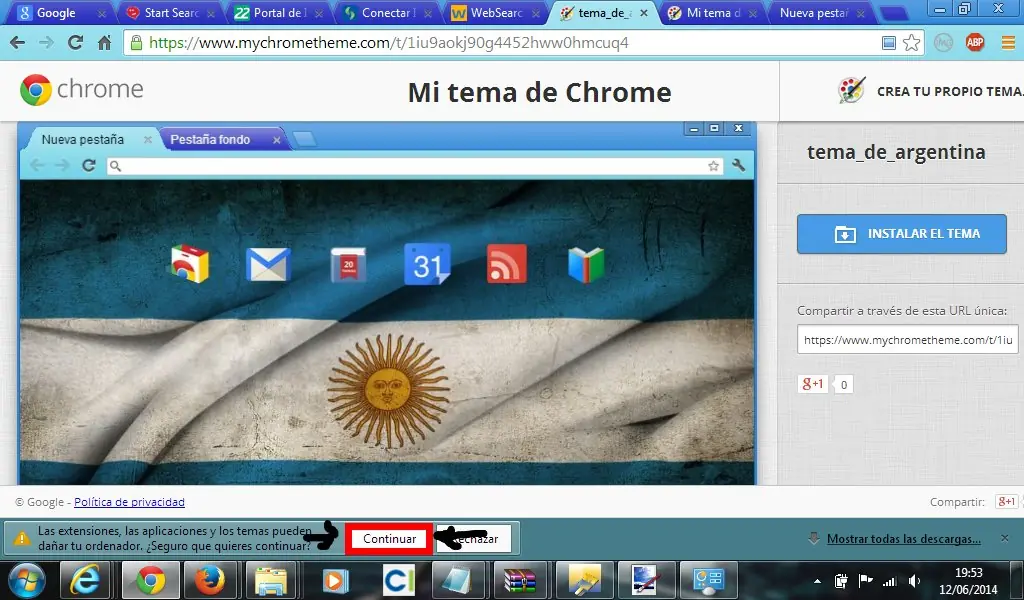The width and height of the screenshot is (1024, 600).
Task: Click the Google Books icon in preview
Action: [x=586, y=264]
